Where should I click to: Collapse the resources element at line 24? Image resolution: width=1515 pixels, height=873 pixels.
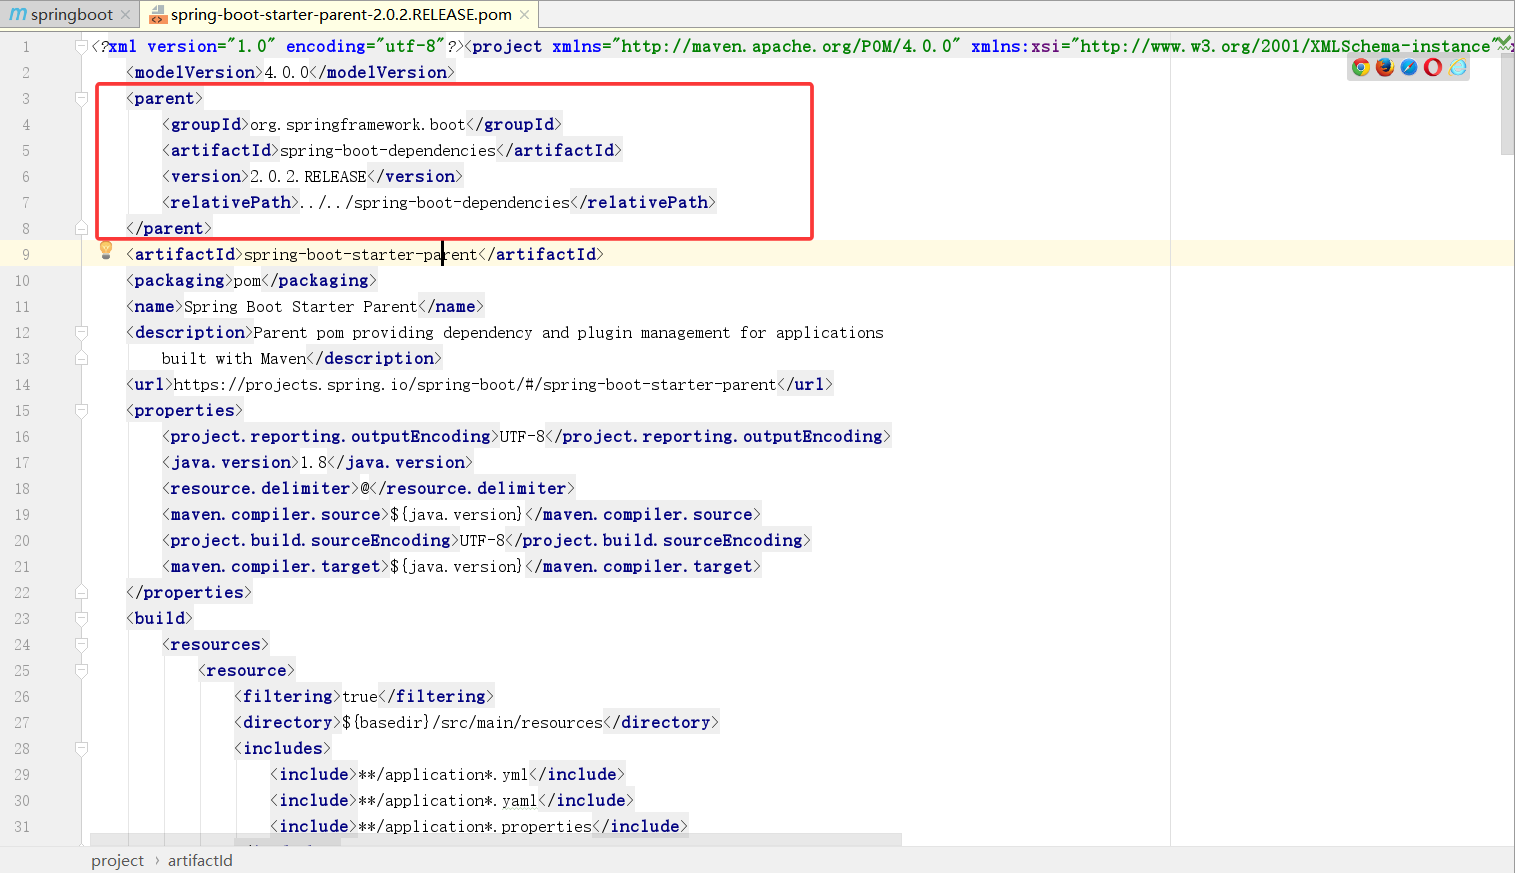click(x=82, y=644)
